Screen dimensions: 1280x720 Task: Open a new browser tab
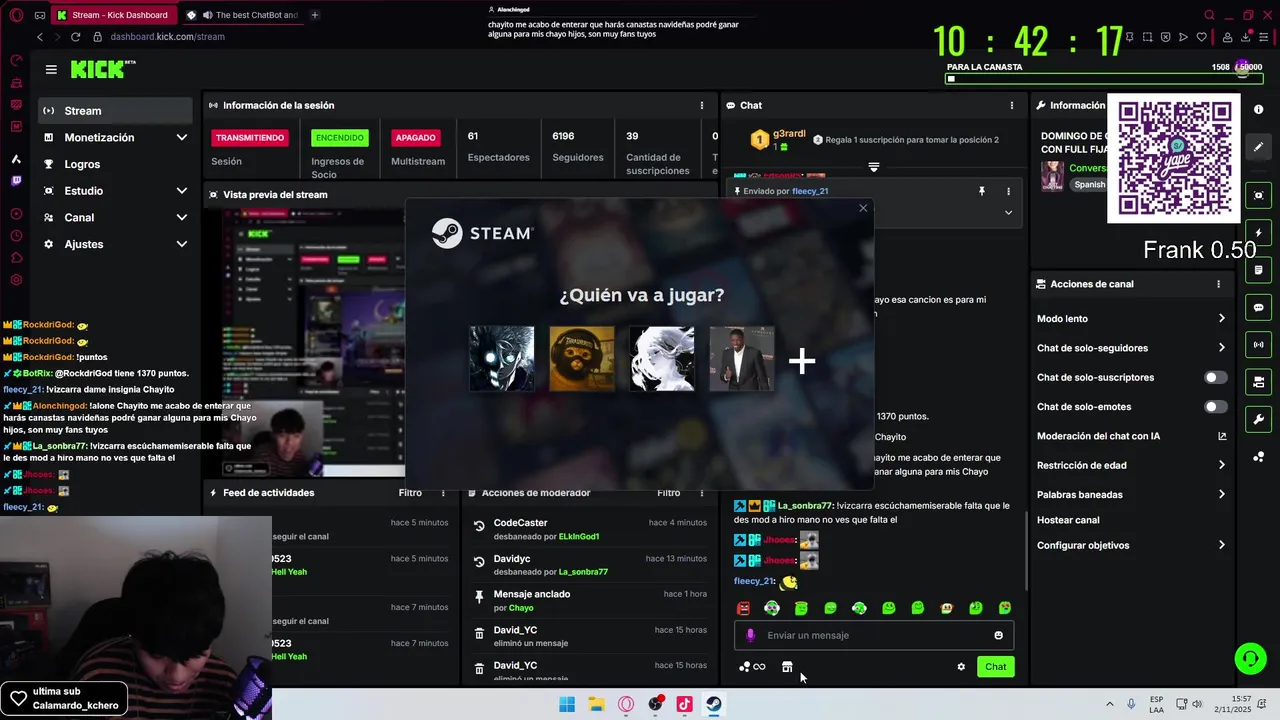point(315,15)
